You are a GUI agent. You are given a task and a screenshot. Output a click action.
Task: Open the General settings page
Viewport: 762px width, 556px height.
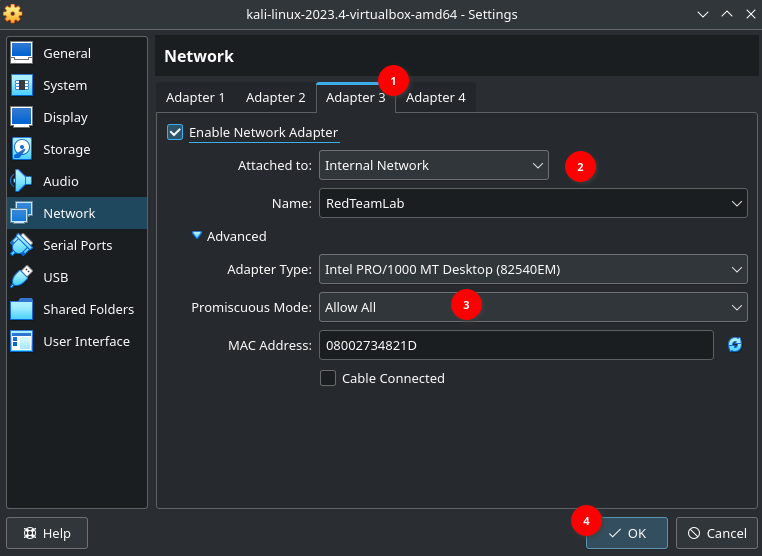click(x=77, y=53)
